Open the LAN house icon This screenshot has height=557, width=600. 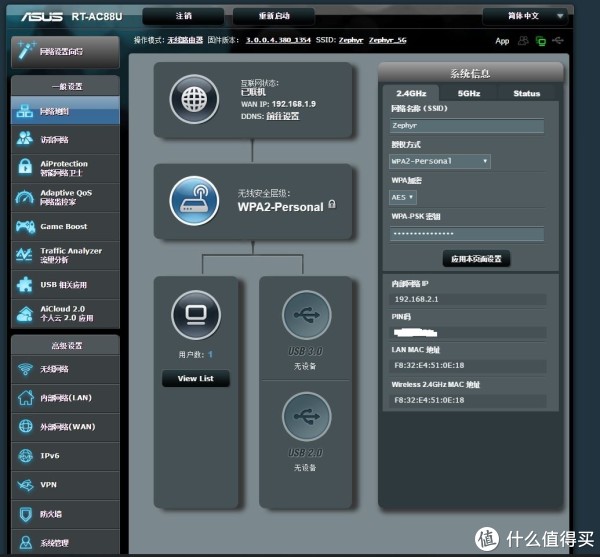point(26,397)
